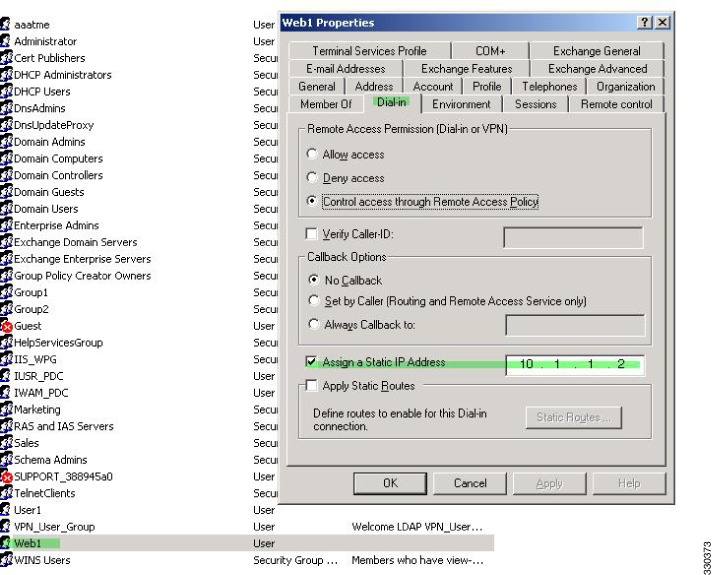Click the help question mark icon in title bar

644,22
